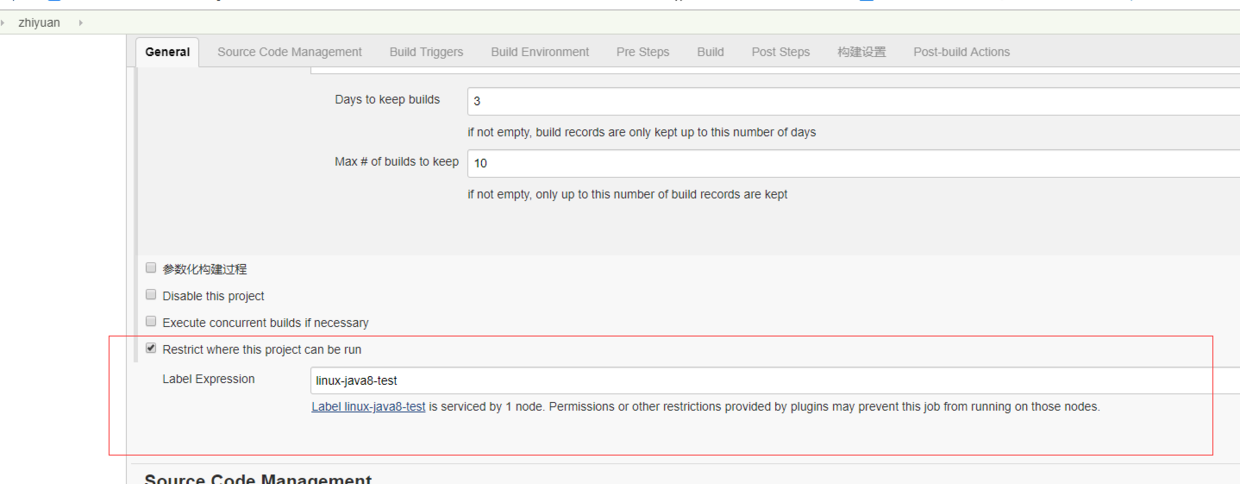This screenshot has width=1240, height=484.
Task: Click the Label Expression text field
Action: 770,380
